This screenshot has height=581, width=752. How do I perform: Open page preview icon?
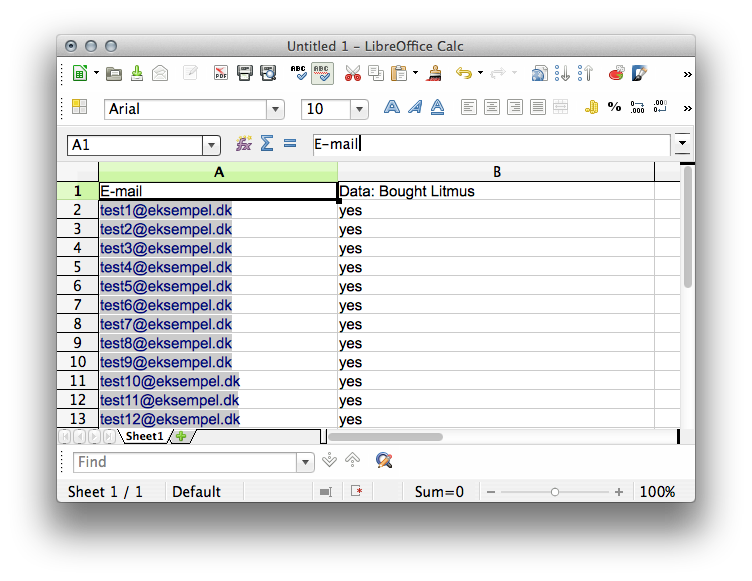(268, 73)
